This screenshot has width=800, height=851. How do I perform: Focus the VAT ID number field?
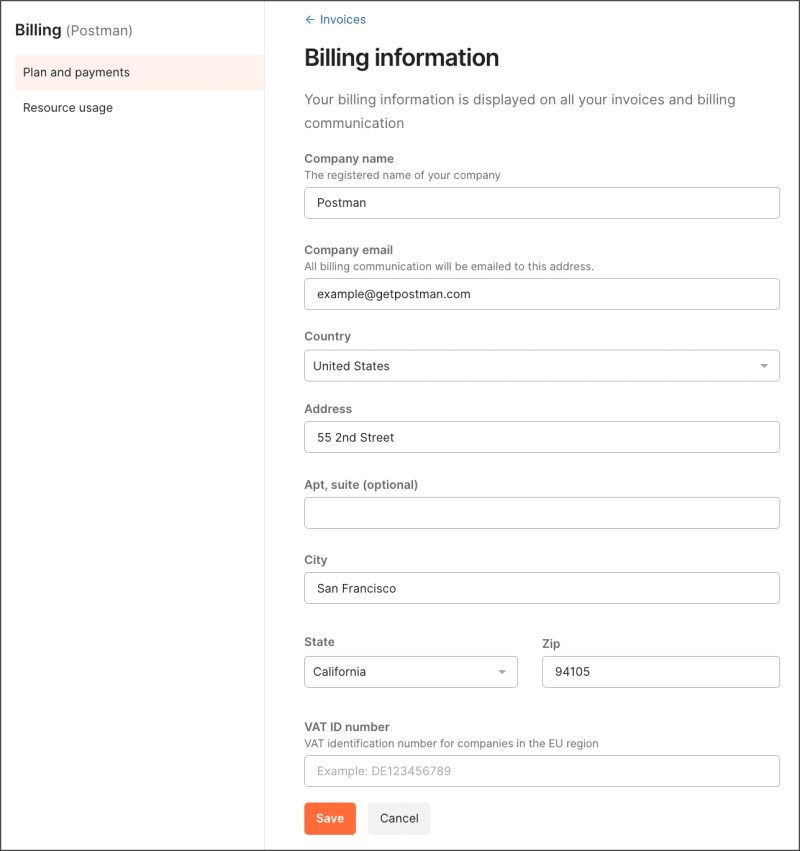pos(542,771)
